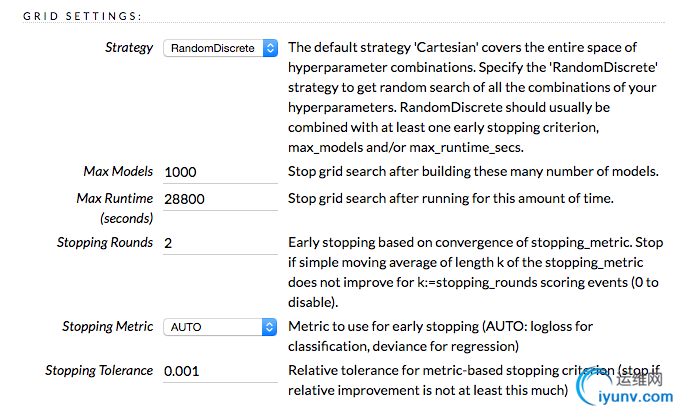The height and width of the screenshot is (413, 679).
Task: Click the blue arrows on the Stopping Metric selector
Action: click(x=269, y=327)
